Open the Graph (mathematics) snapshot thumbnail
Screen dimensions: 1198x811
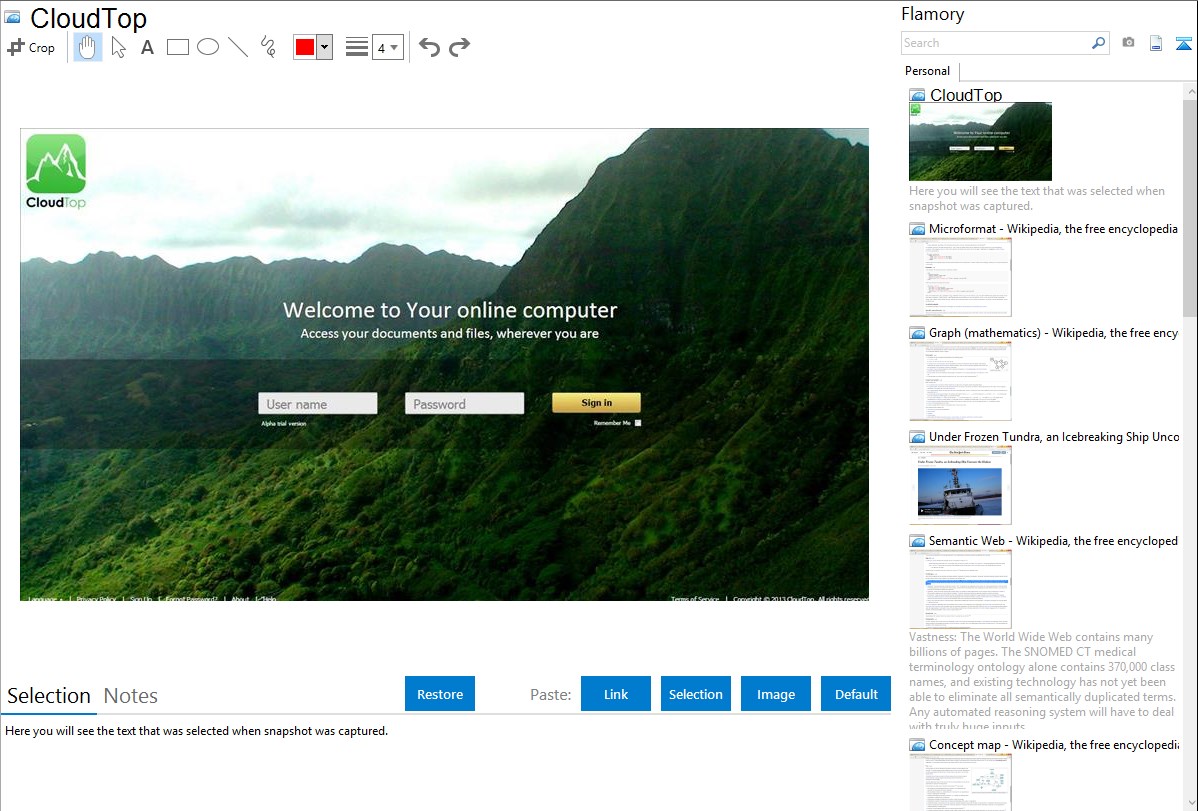960,381
